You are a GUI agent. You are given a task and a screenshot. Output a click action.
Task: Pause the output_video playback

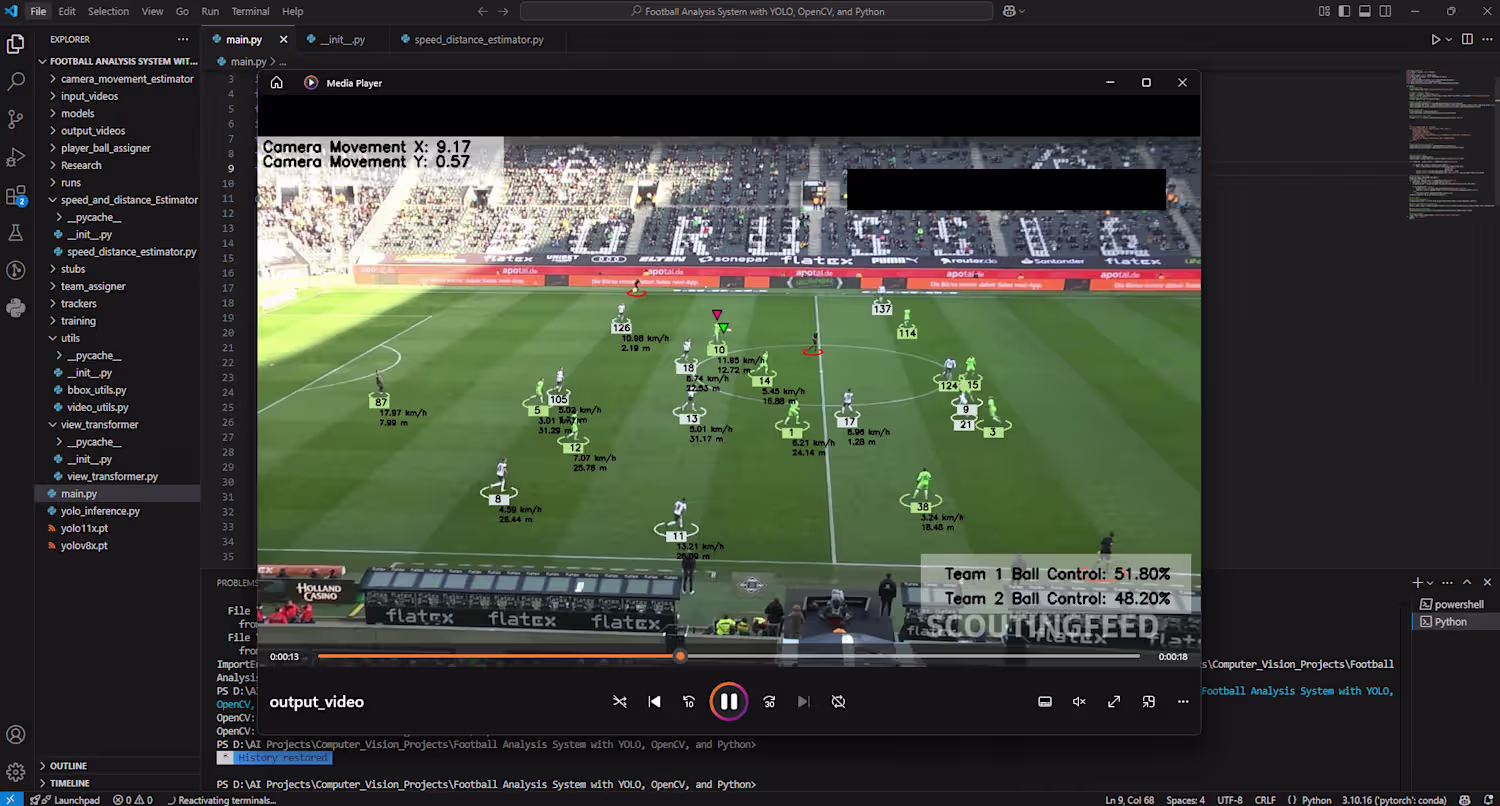click(x=729, y=702)
